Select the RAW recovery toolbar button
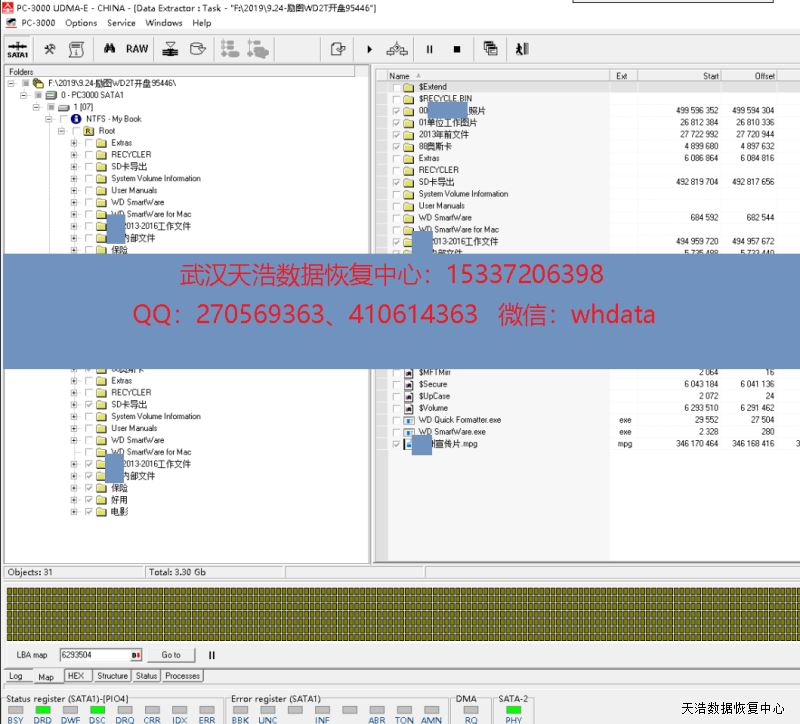 pos(137,48)
